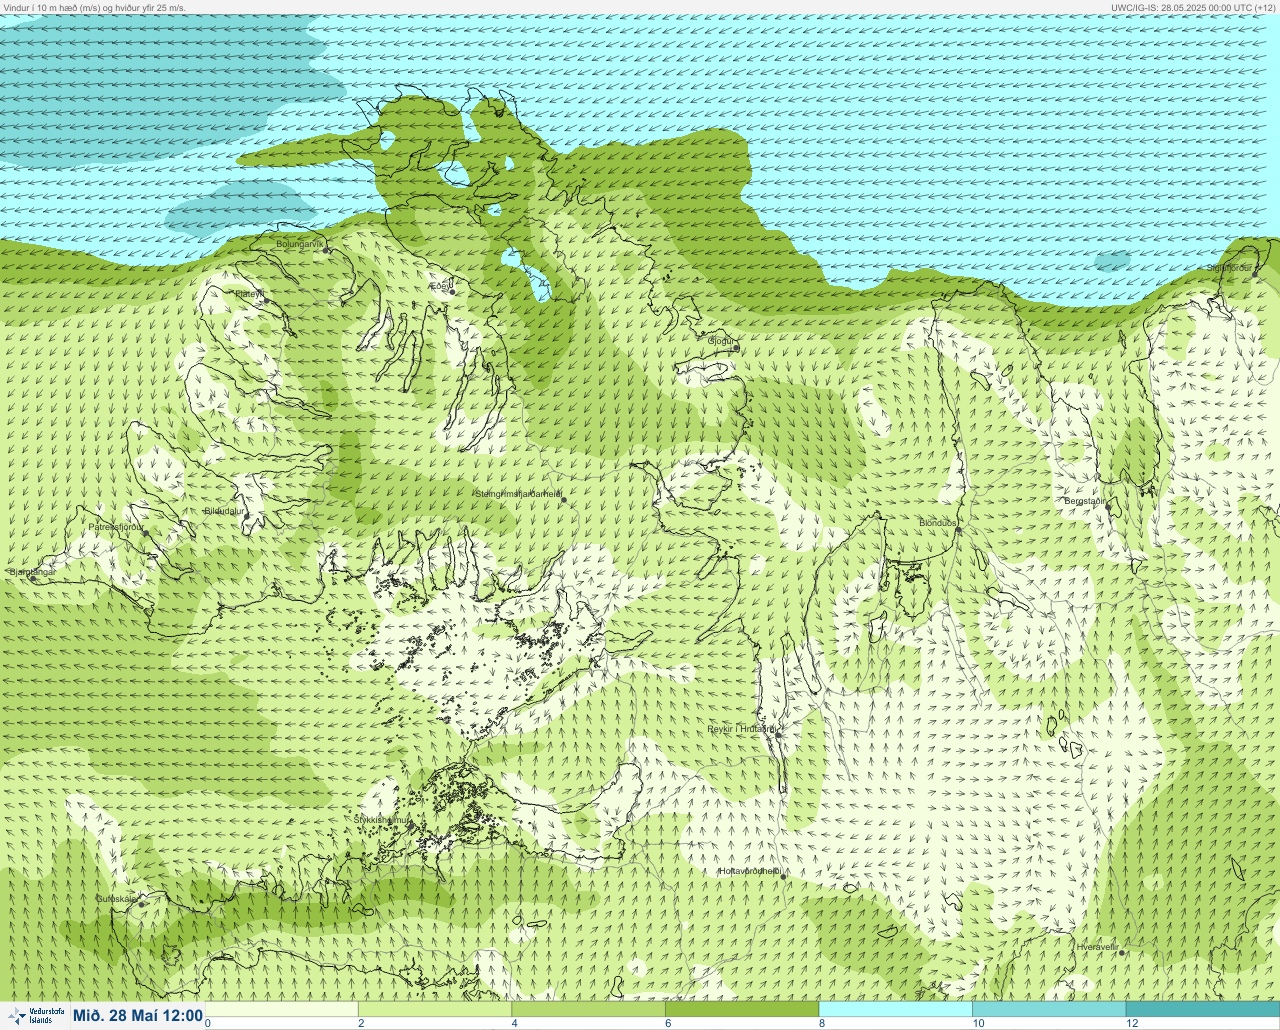Click the Bergstaðir station label
The height and width of the screenshot is (1030, 1280).
(x=1085, y=501)
